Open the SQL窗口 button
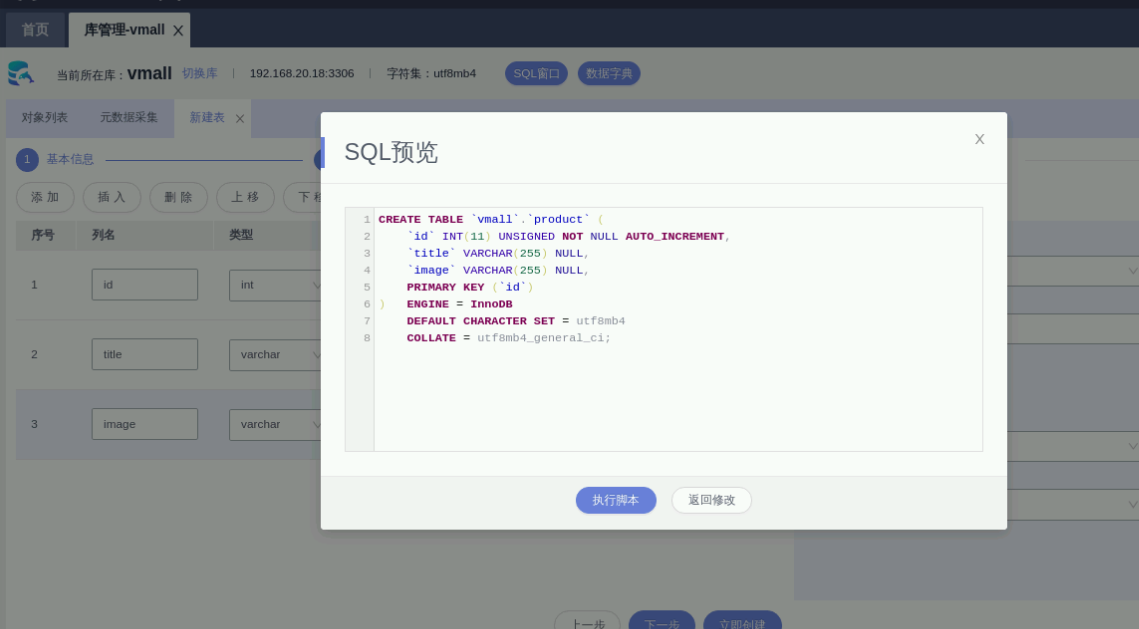The image size is (1139, 629). [x=536, y=73]
